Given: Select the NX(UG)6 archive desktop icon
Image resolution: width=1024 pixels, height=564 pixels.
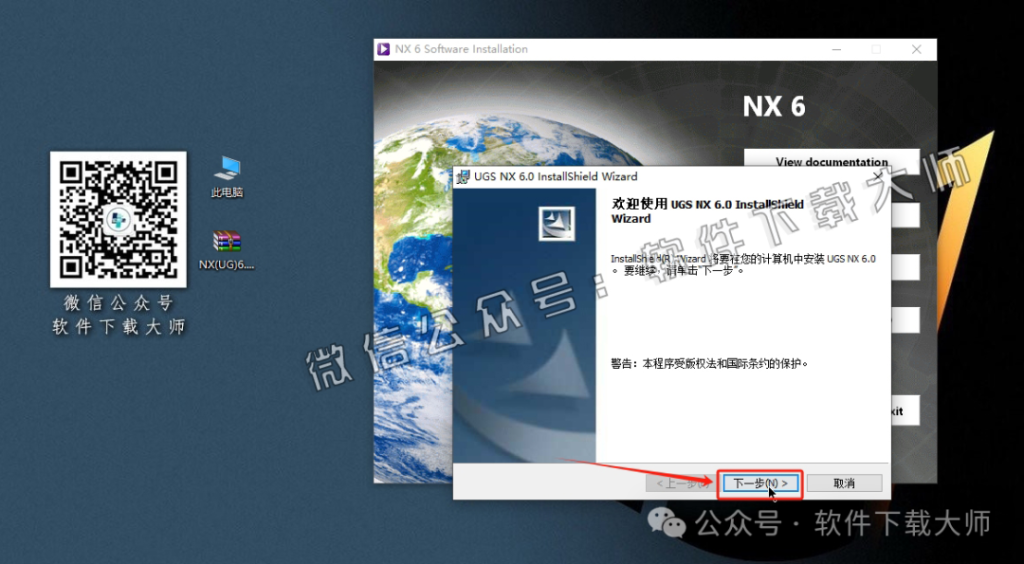Looking at the screenshot, I should click(x=227, y=250).
